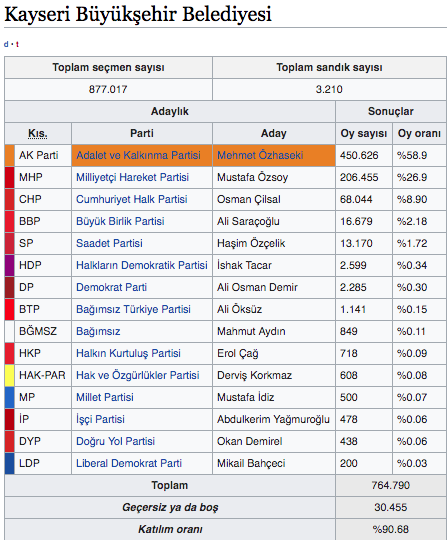Viewport: 447px width, 540px height.
Task: Click the Kayseri Büyükşehir Belediyesi heading
Action: pyautogui.click(x=138, y=14)
